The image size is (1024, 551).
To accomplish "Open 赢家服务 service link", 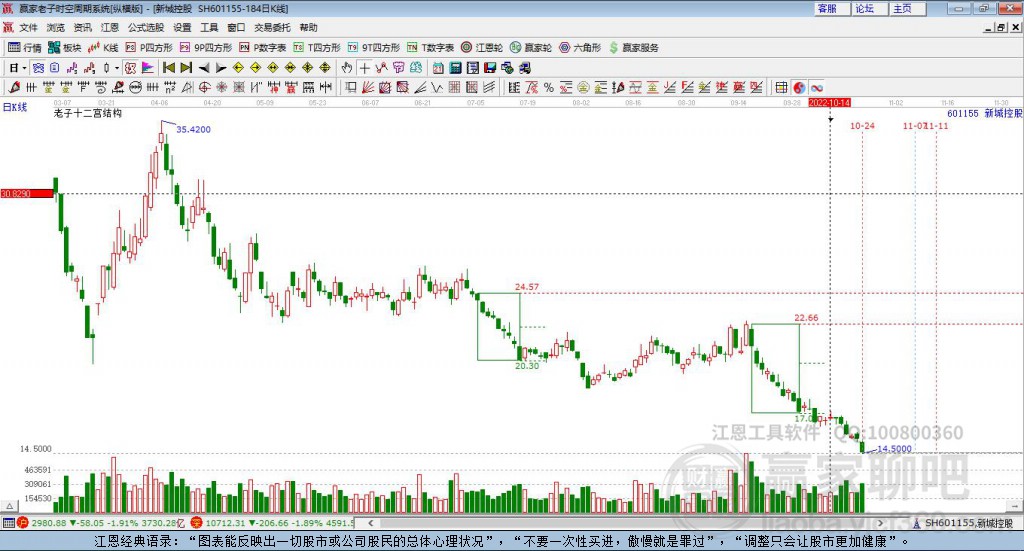I will (633, 48).
